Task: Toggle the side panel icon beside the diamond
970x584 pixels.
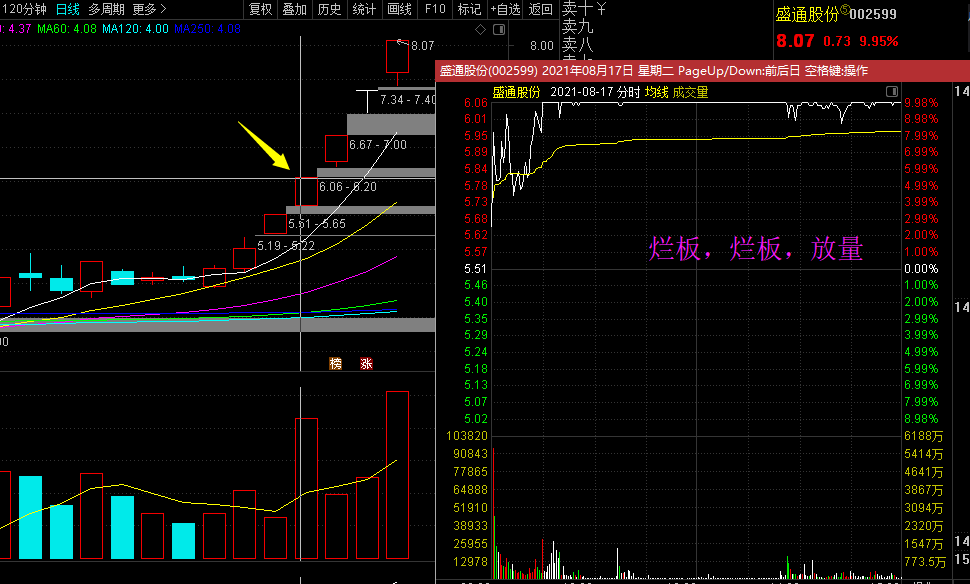Action: pos(499,29)
